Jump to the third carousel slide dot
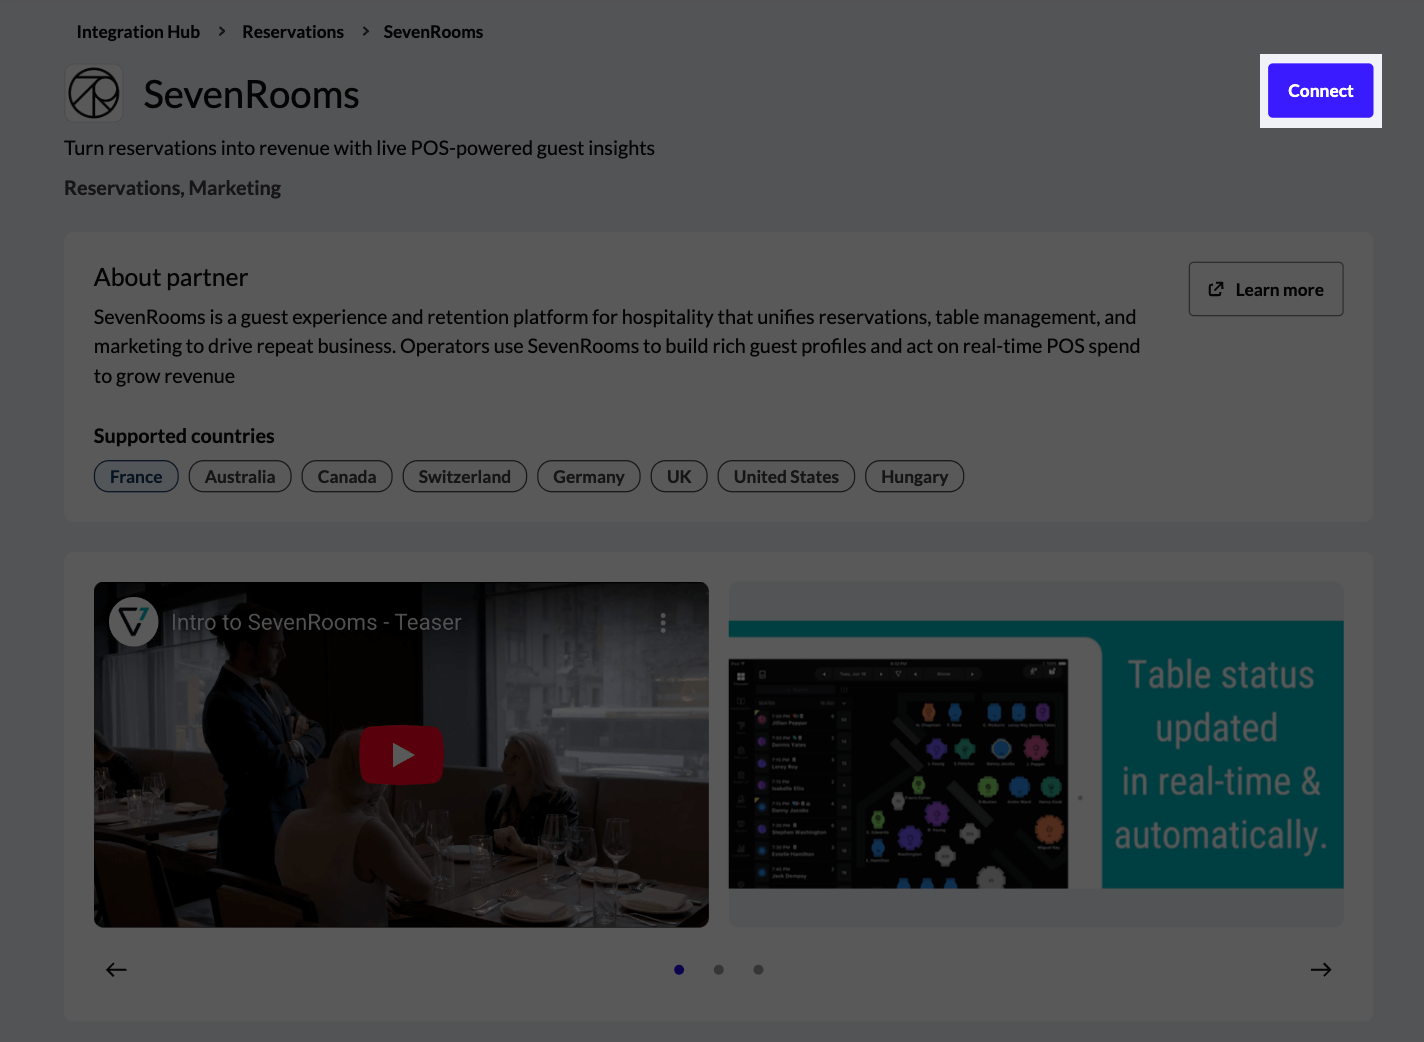1424x1042 pixels. tap(758, 969)
